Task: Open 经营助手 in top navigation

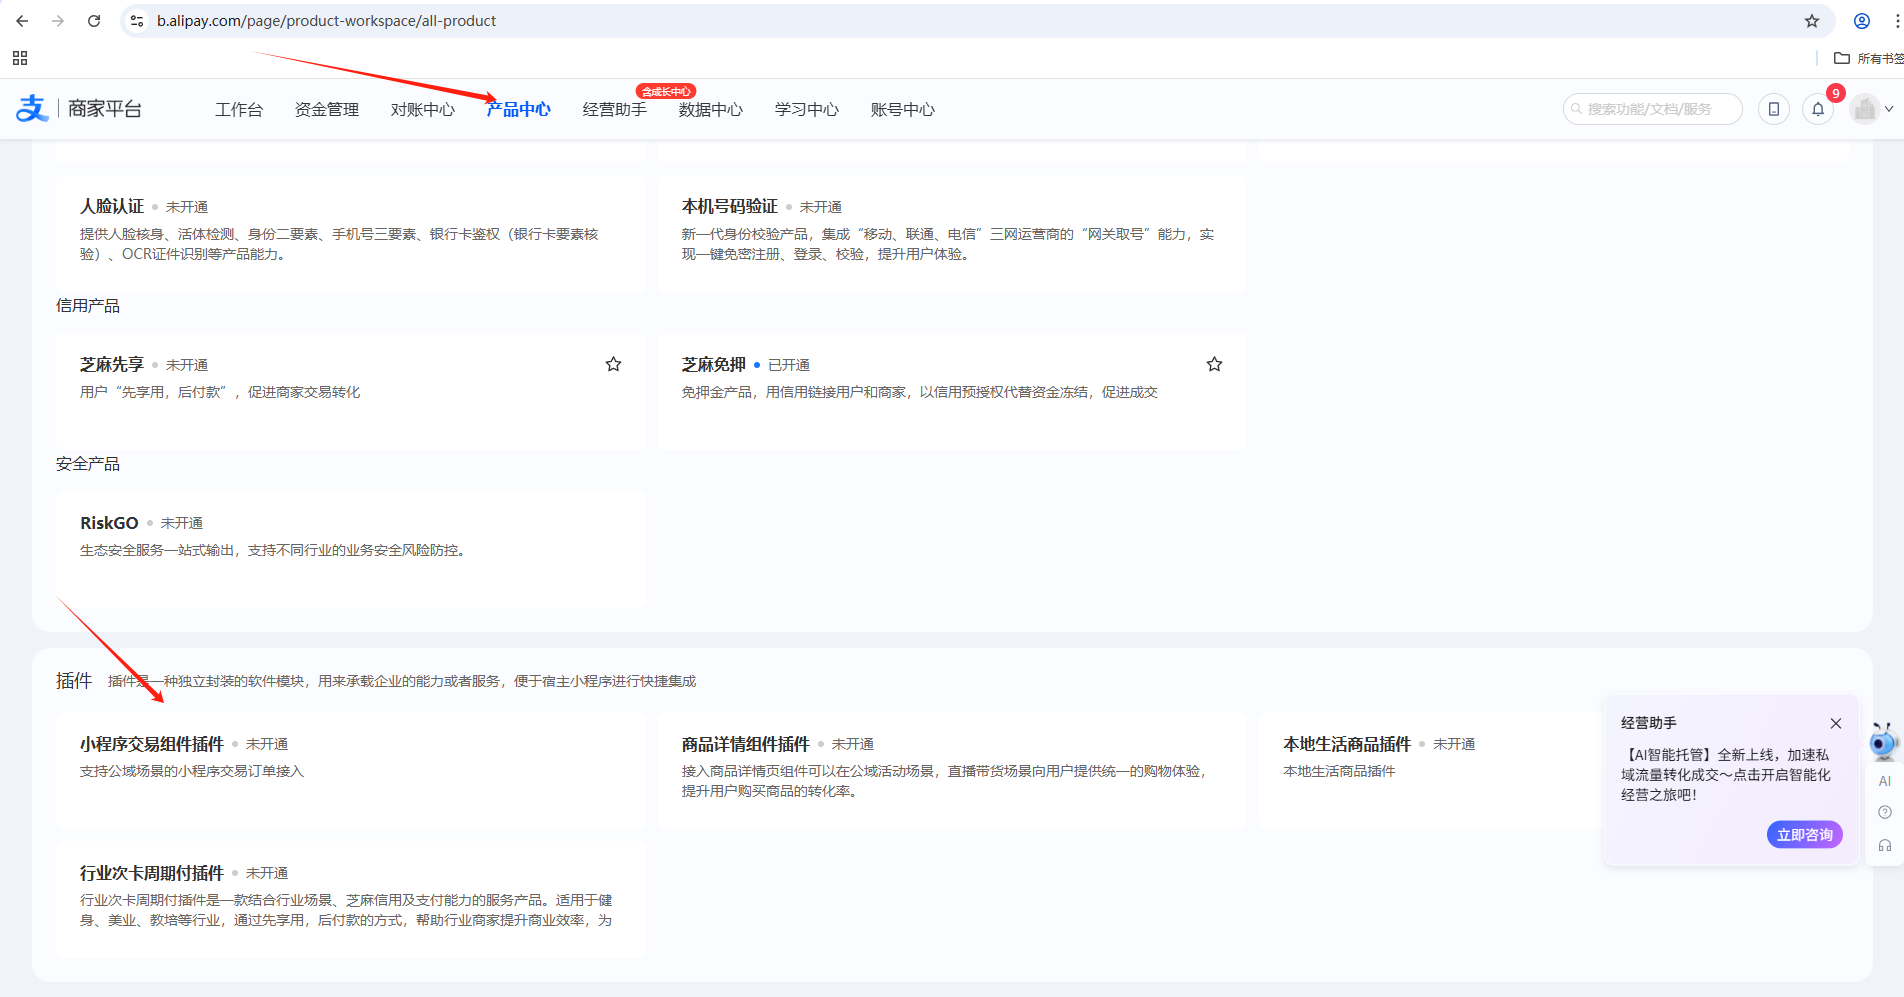Action: [615, 109]
